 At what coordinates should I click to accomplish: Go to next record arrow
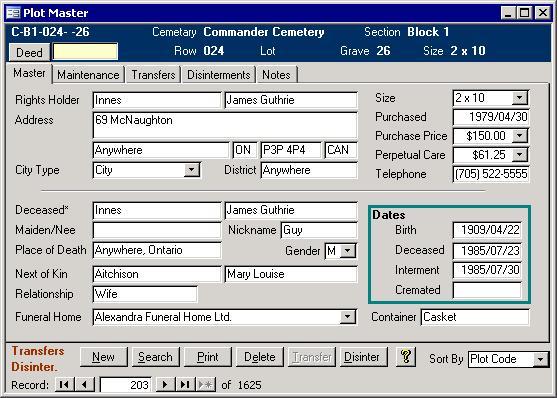point(165,384)
